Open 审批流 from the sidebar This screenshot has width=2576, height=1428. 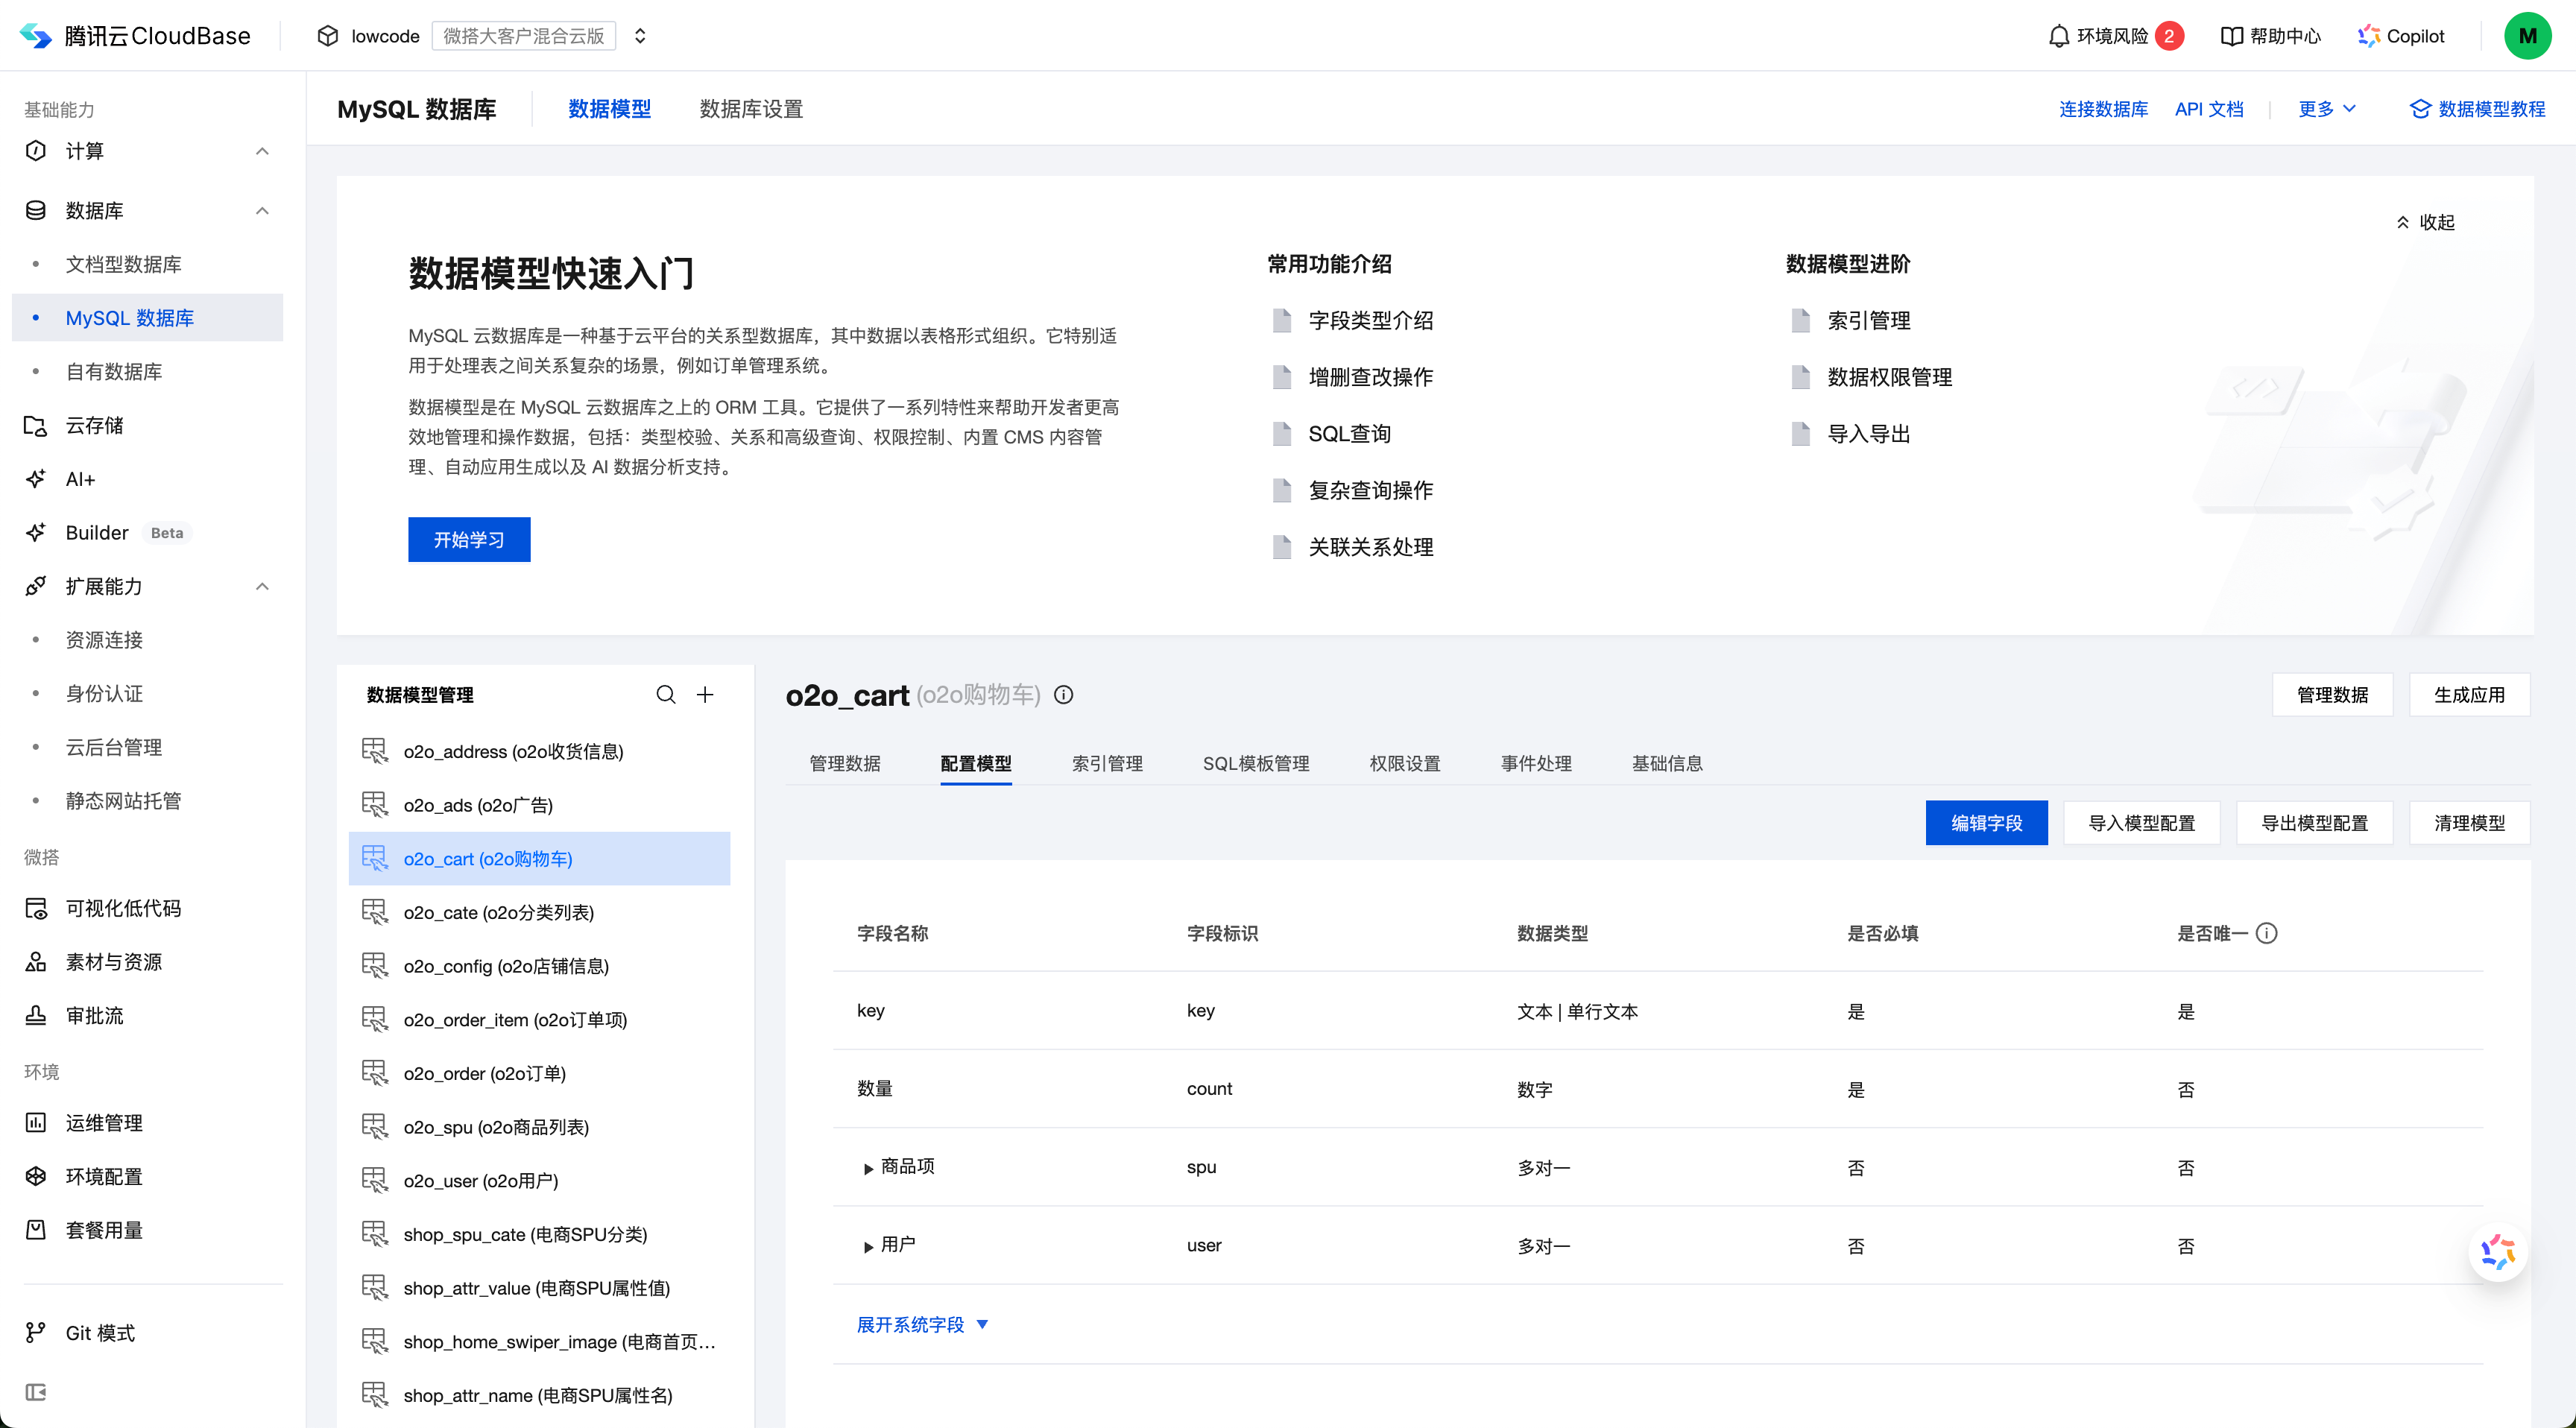coord(94,1015)
